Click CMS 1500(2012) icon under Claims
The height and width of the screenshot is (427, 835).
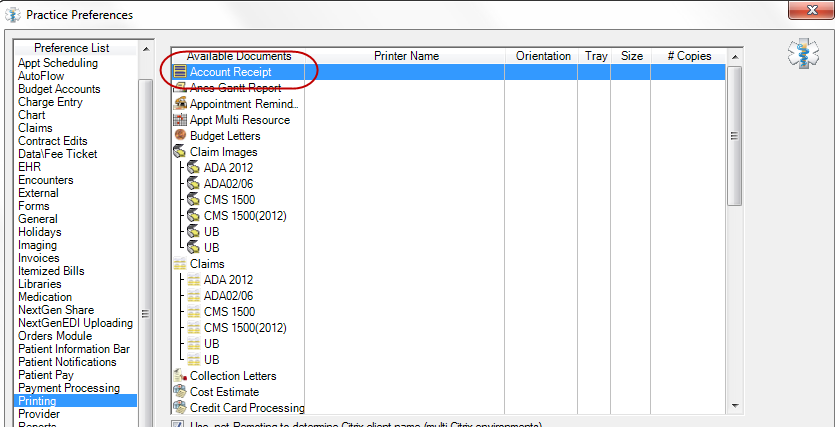click(194, 327)
